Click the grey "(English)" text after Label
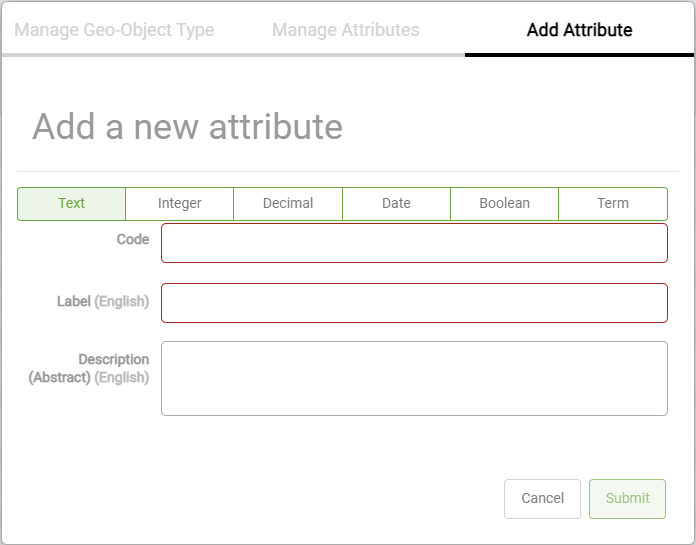 [x=122, y=301]
